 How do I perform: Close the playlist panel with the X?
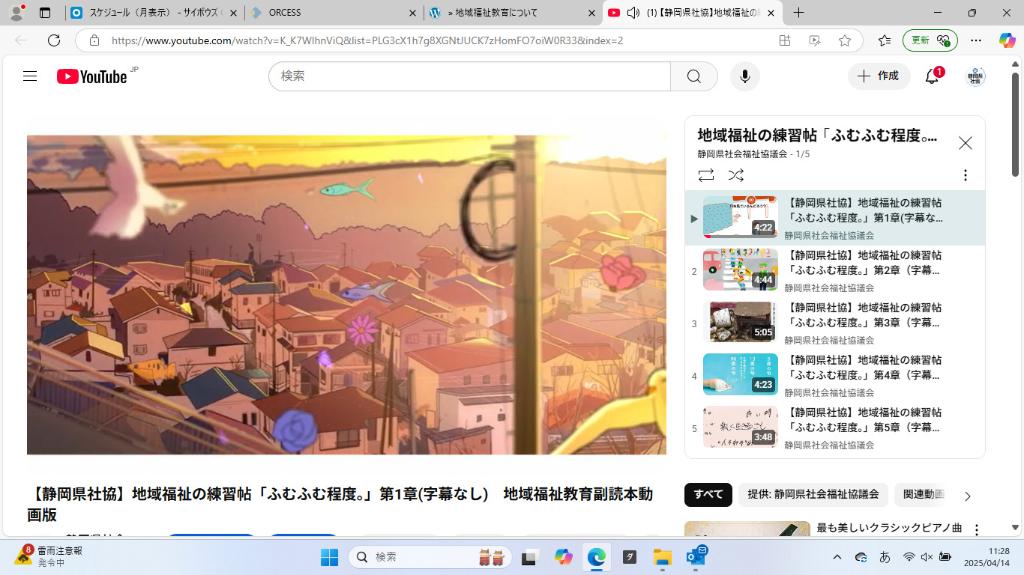click(x=965, y=143)
